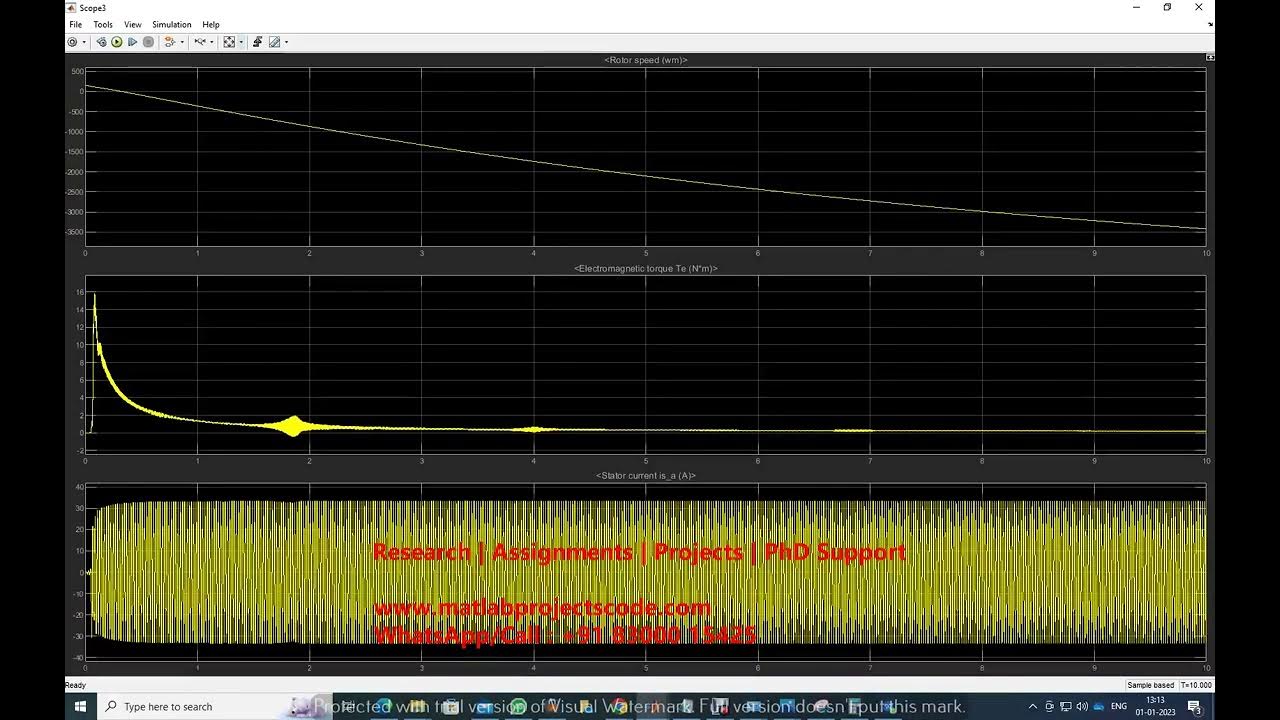Click network icon in system tray
The height and width of the screenshot is (720, 1280).
pyautogui.click(x=1066, y=706)
